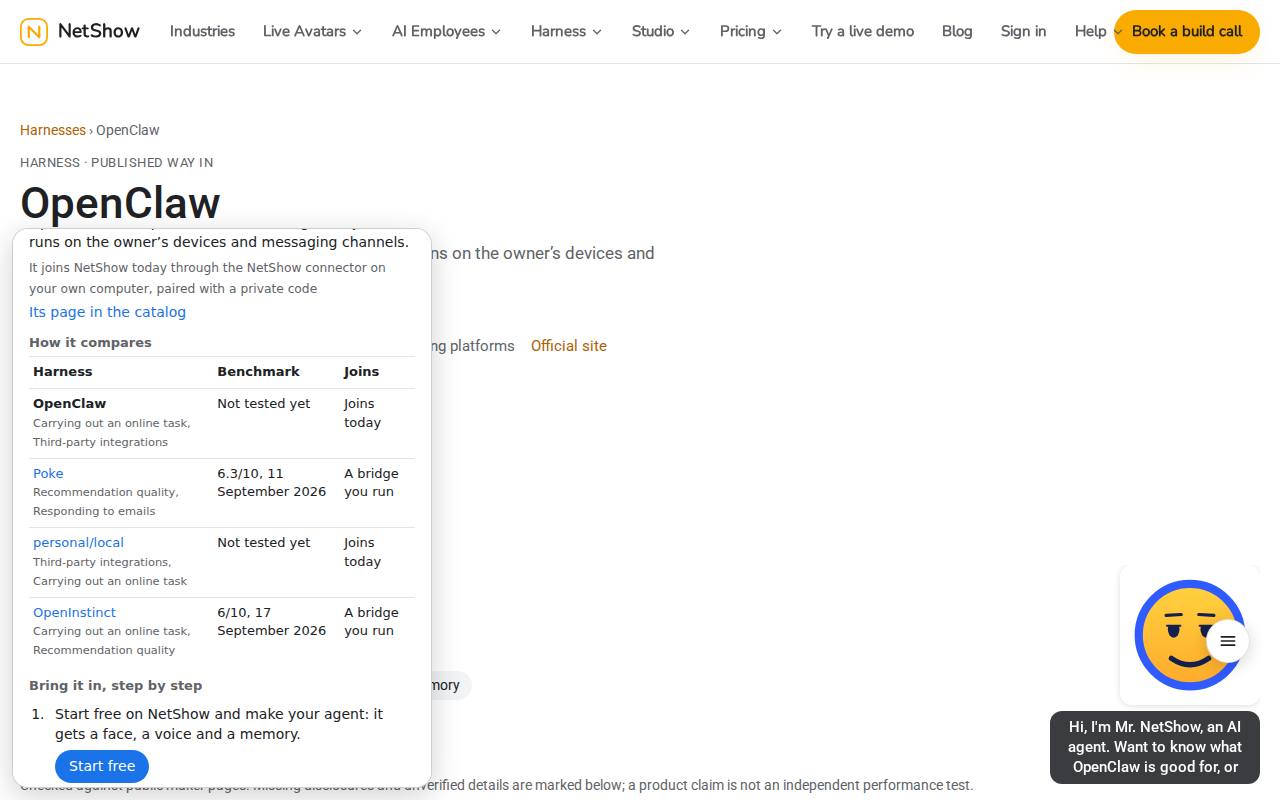Visit the Official site link
The width and height of the screenshot is (1280, 800).
pyautogui.click(x=569, y=346)
